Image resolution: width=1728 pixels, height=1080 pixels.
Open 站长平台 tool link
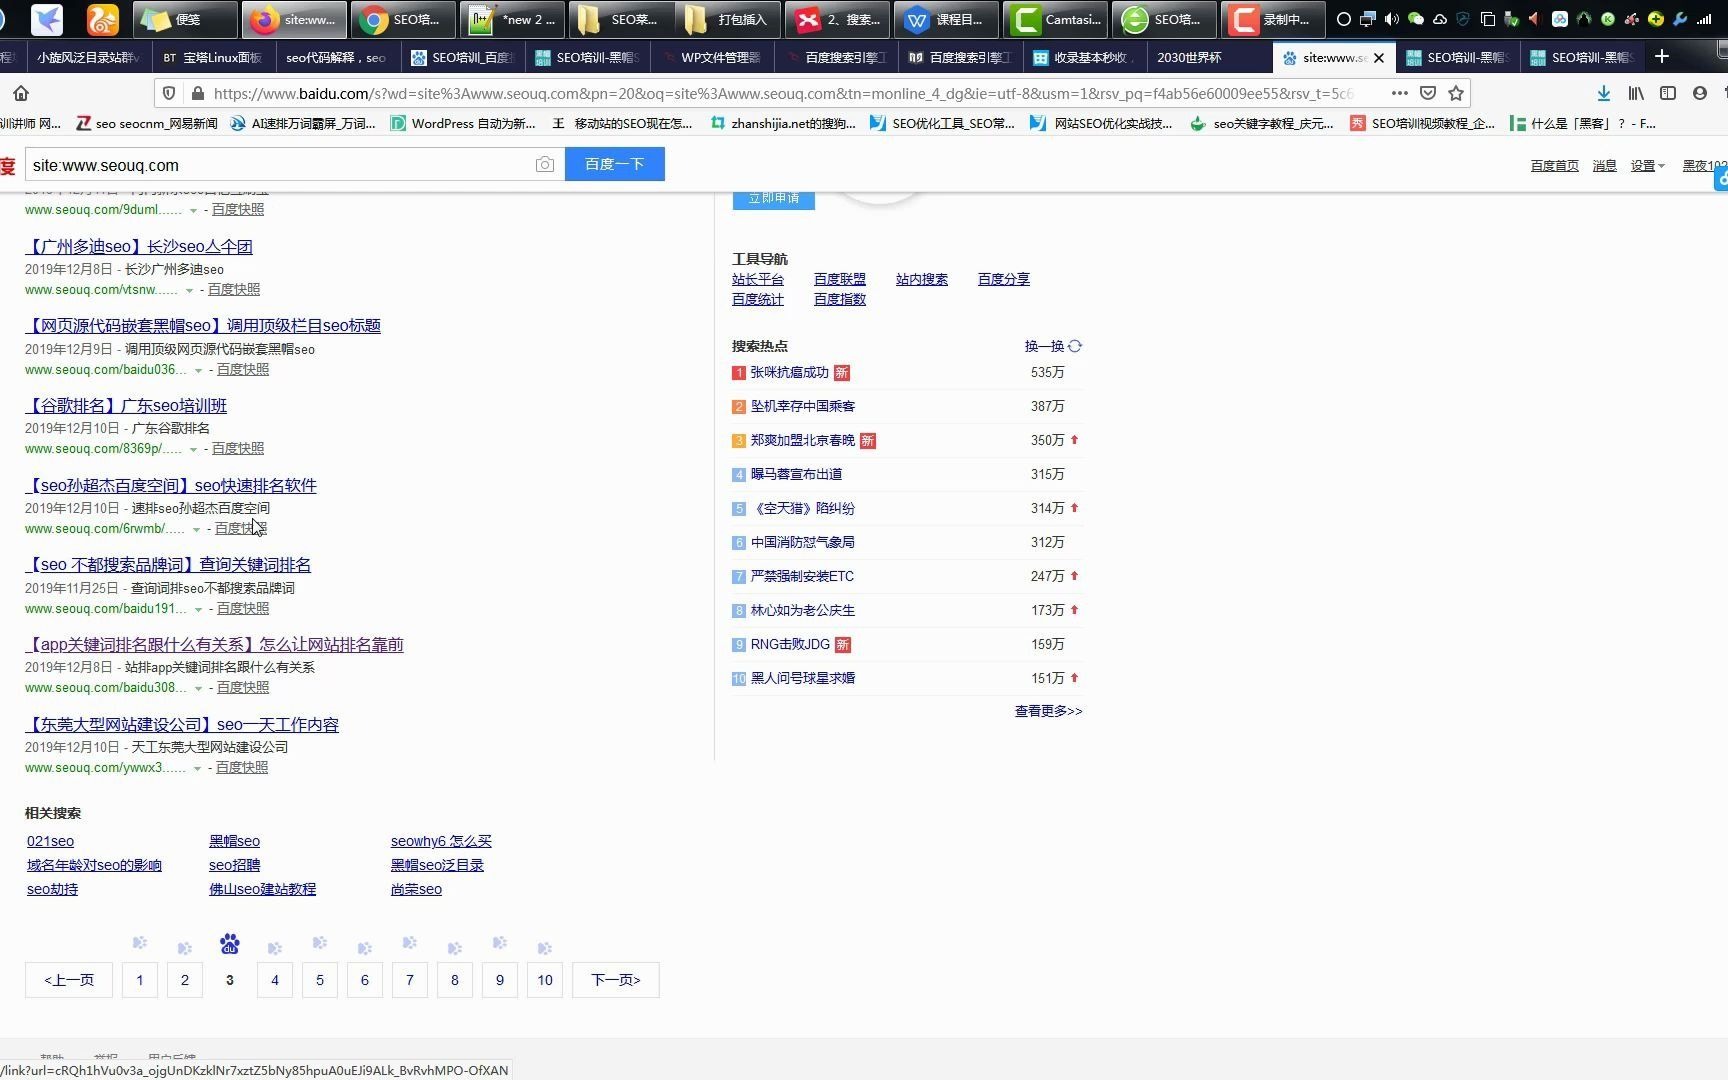click(758, 280)
